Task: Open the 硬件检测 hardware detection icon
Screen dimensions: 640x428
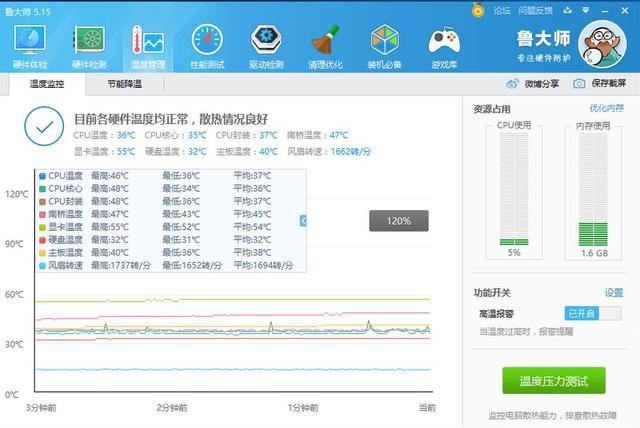Action: click(x=89, y=46)
